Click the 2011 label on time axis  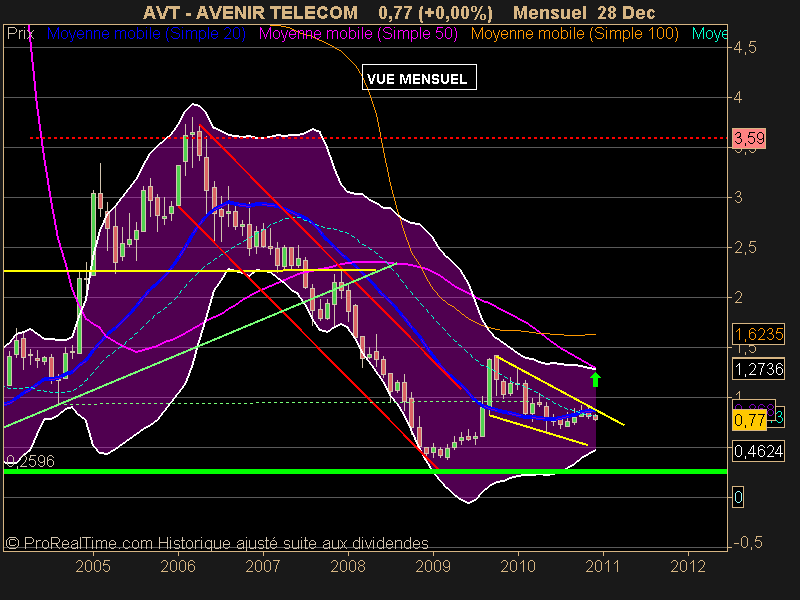(x=603, y=566)
